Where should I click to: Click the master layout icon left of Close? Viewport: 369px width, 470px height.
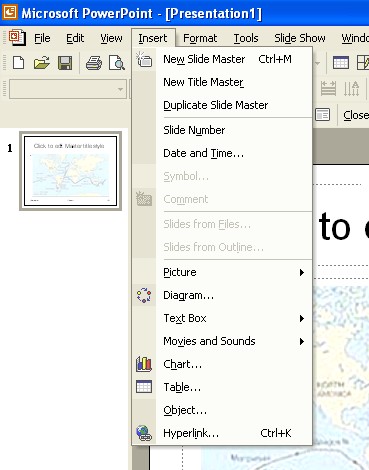point(323,115)
